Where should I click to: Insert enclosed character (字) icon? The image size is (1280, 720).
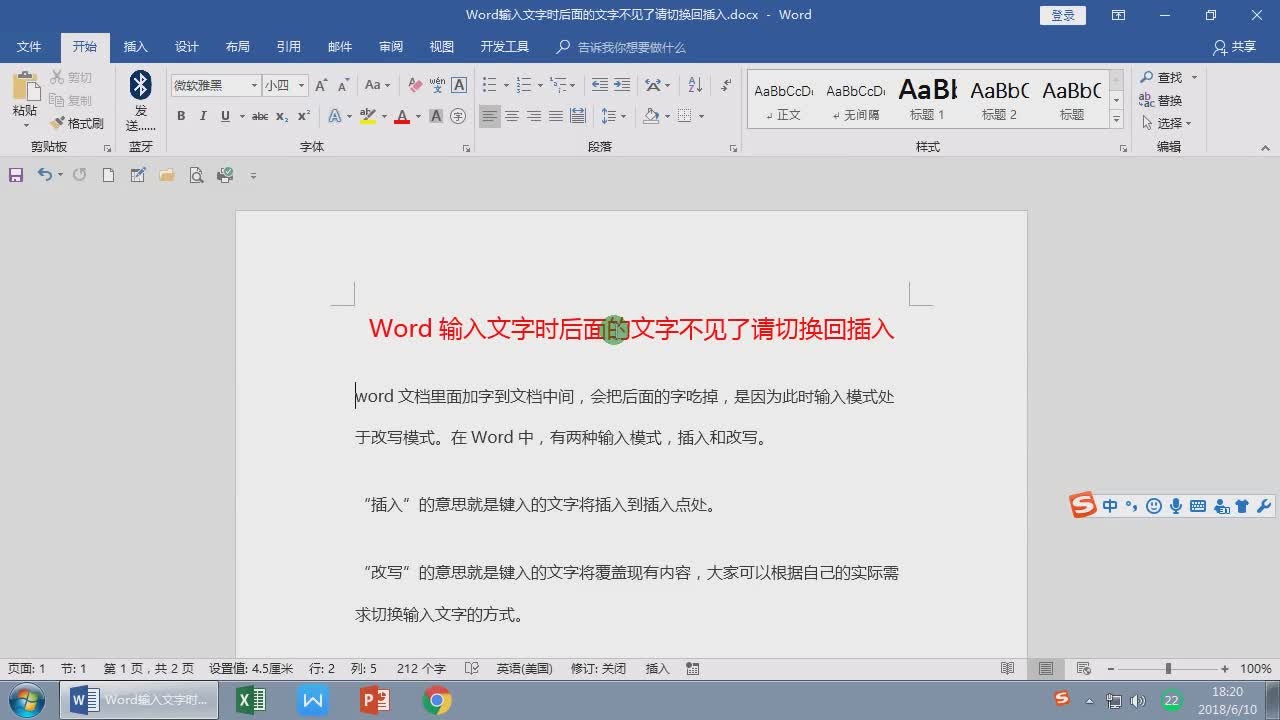(458, 116)
